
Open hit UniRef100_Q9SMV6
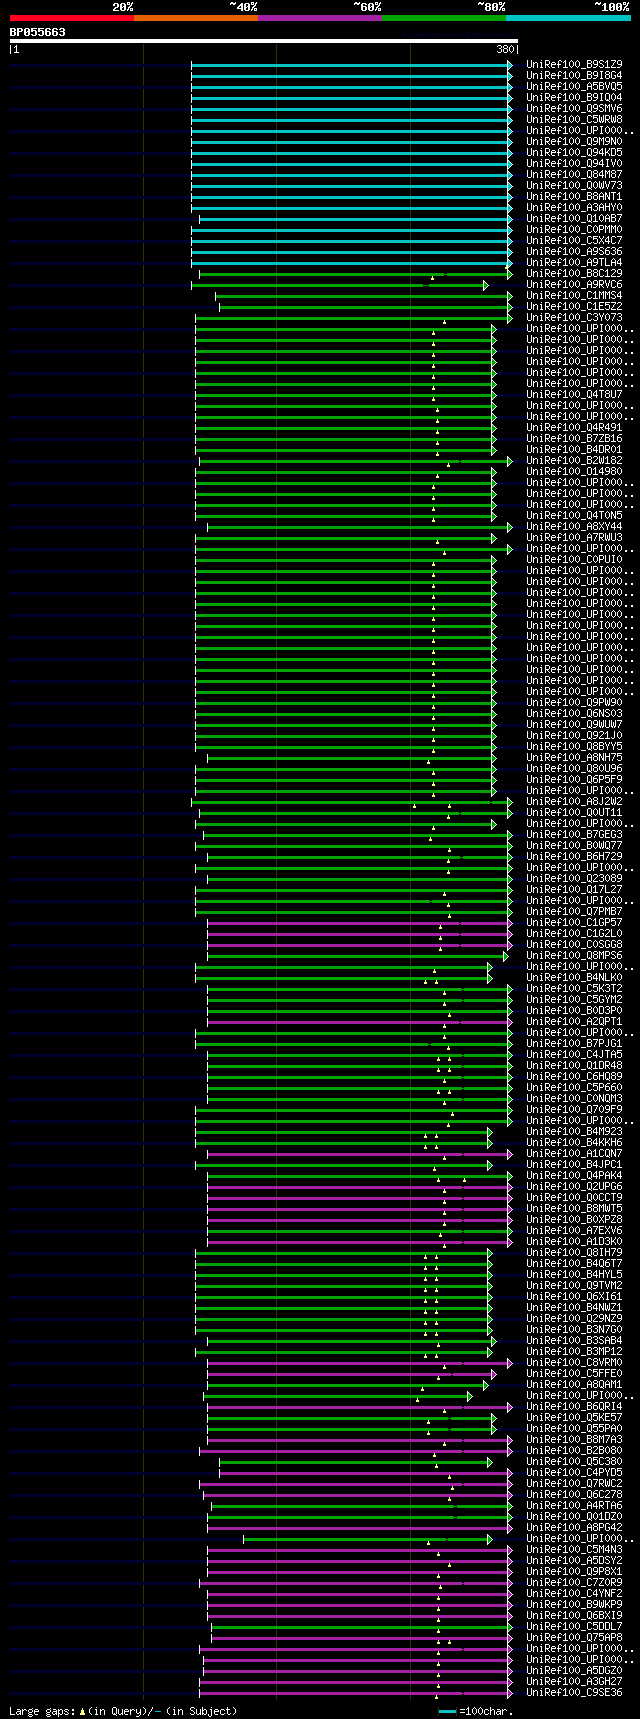574,108
